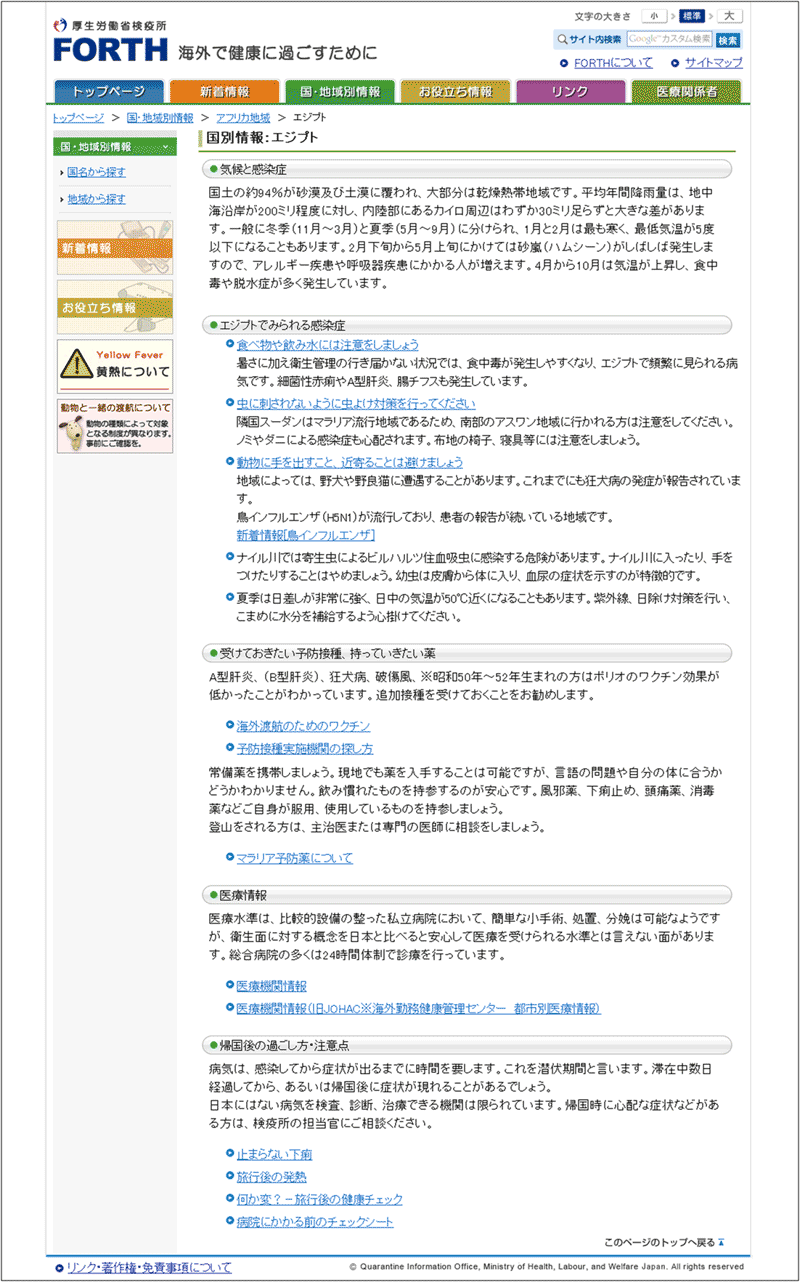Click the 国別情報:エジプト page title
Viewport: 800px width, 1282px height.
point(263,137)
